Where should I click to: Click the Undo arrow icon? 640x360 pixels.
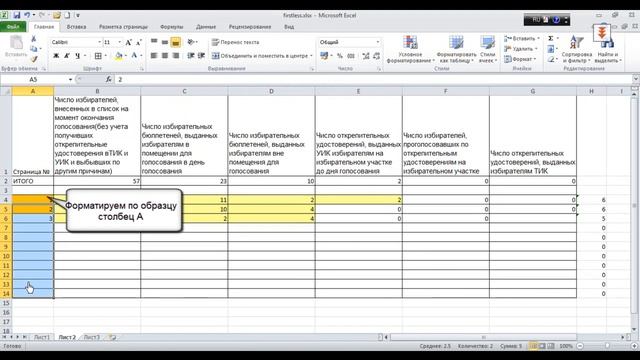point(27,16)
